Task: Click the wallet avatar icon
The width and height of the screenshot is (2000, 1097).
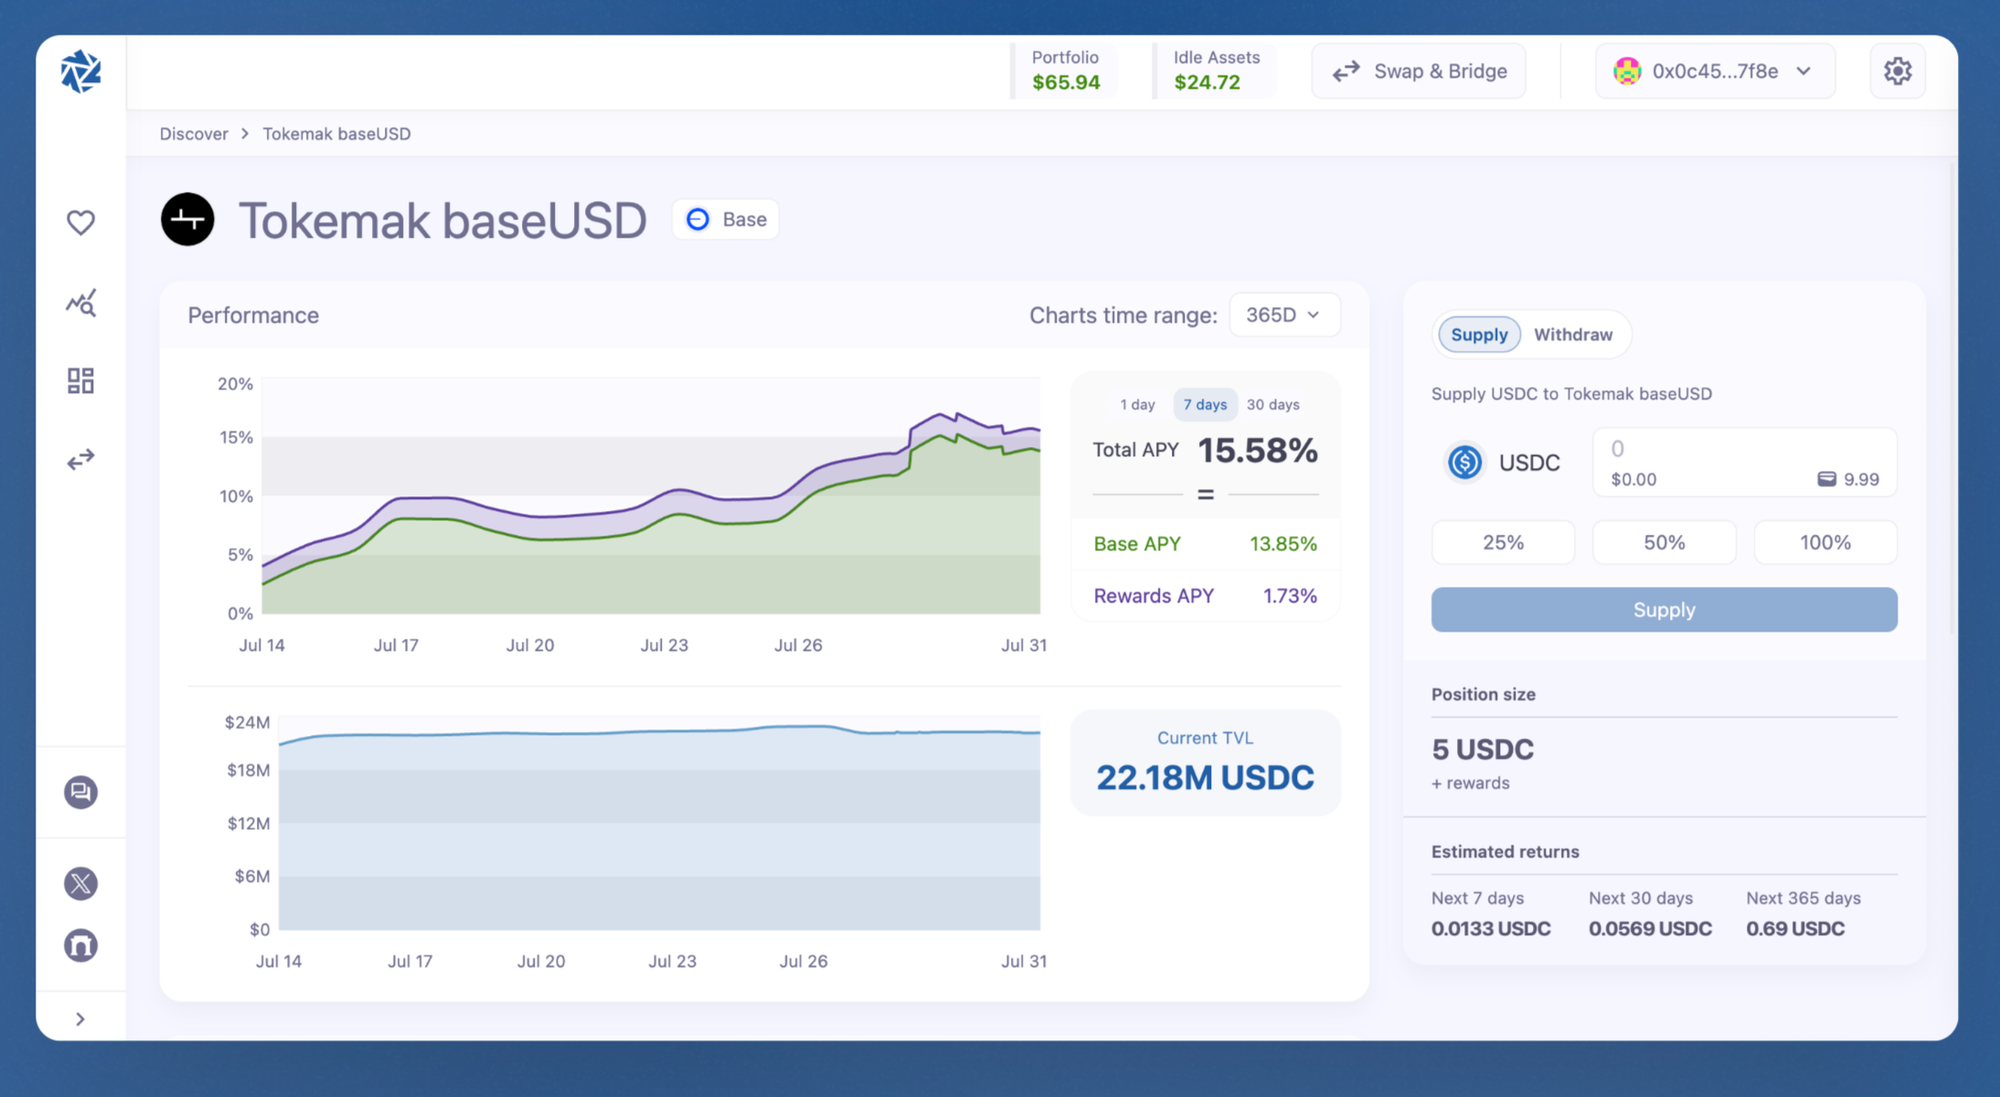Action: point(1627,71)
